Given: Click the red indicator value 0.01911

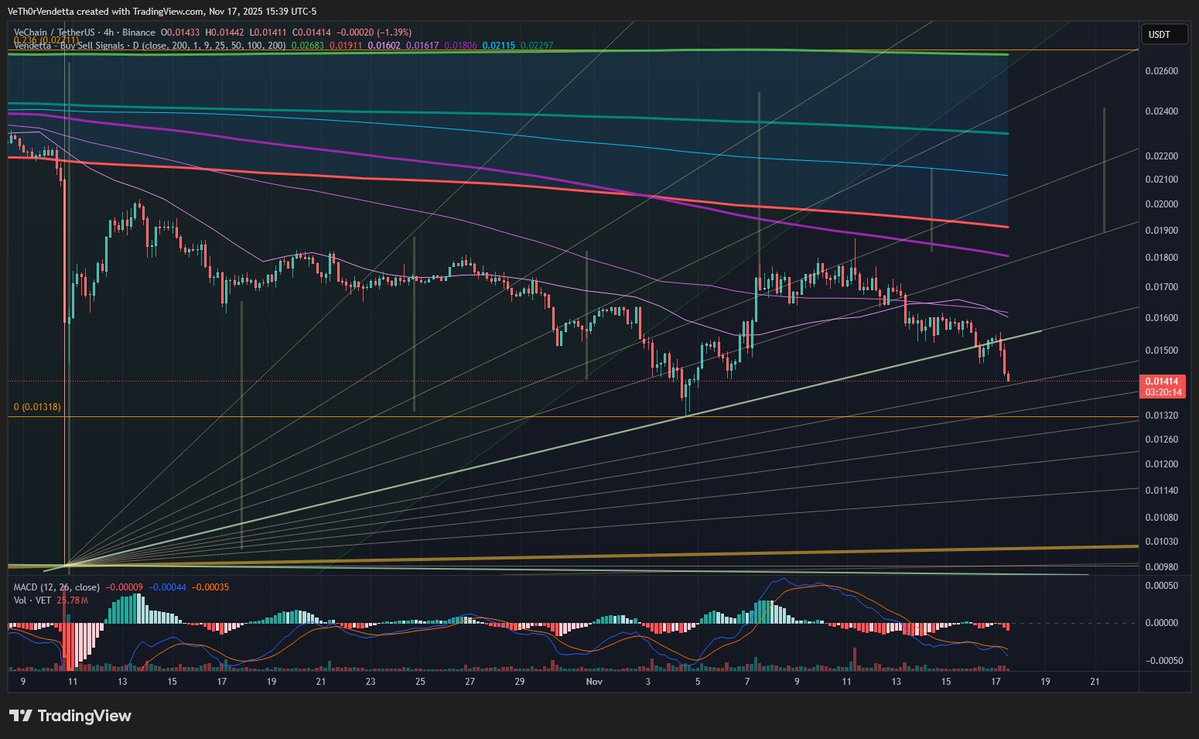Looking at the screenshot, I should click(x=346, y=46).
